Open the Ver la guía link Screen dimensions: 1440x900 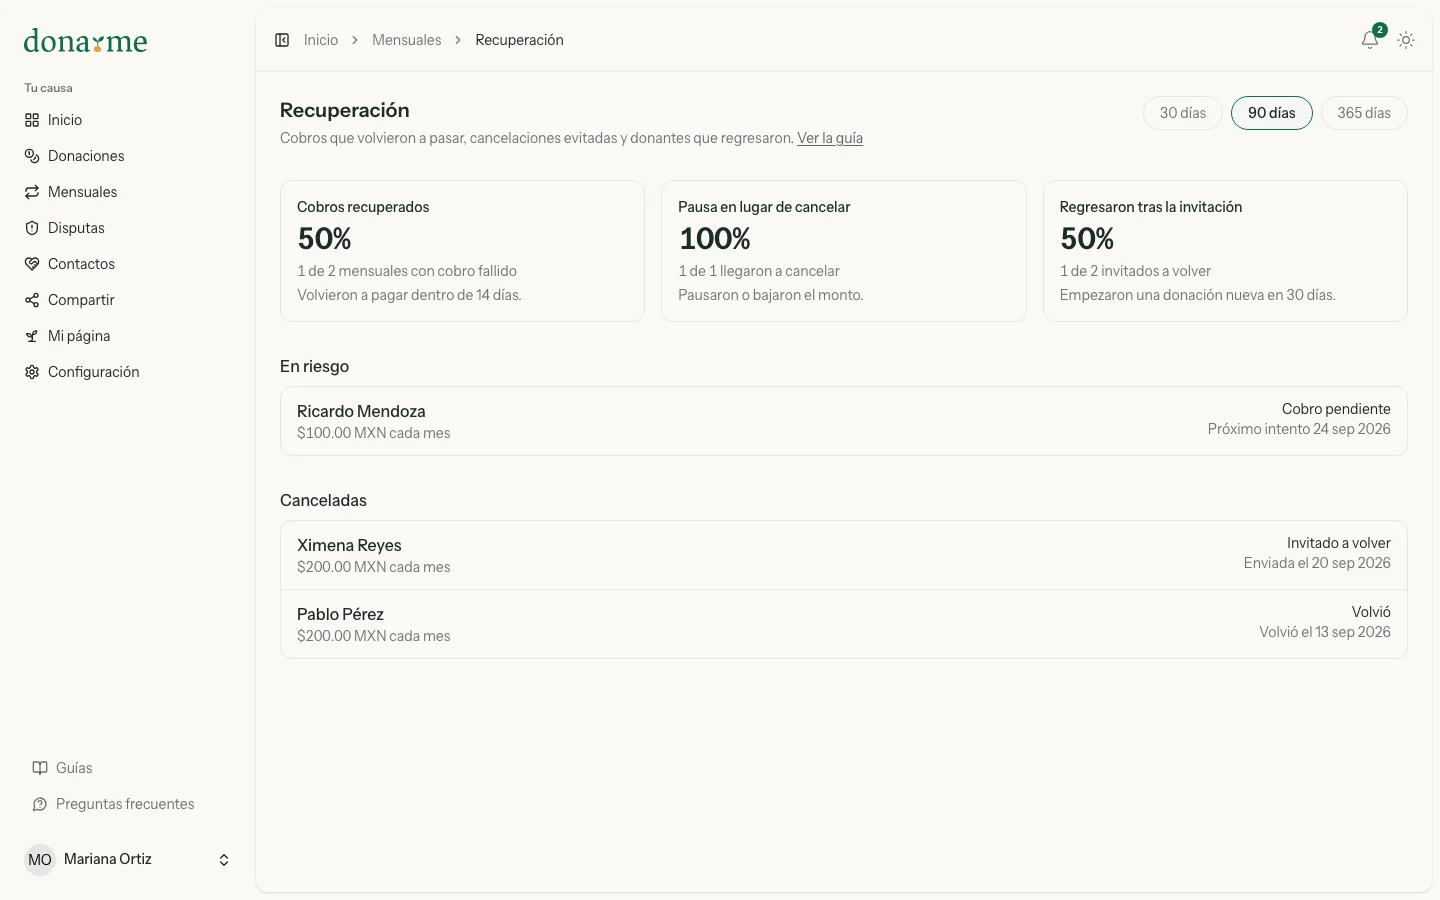click(x=830, y=138)
